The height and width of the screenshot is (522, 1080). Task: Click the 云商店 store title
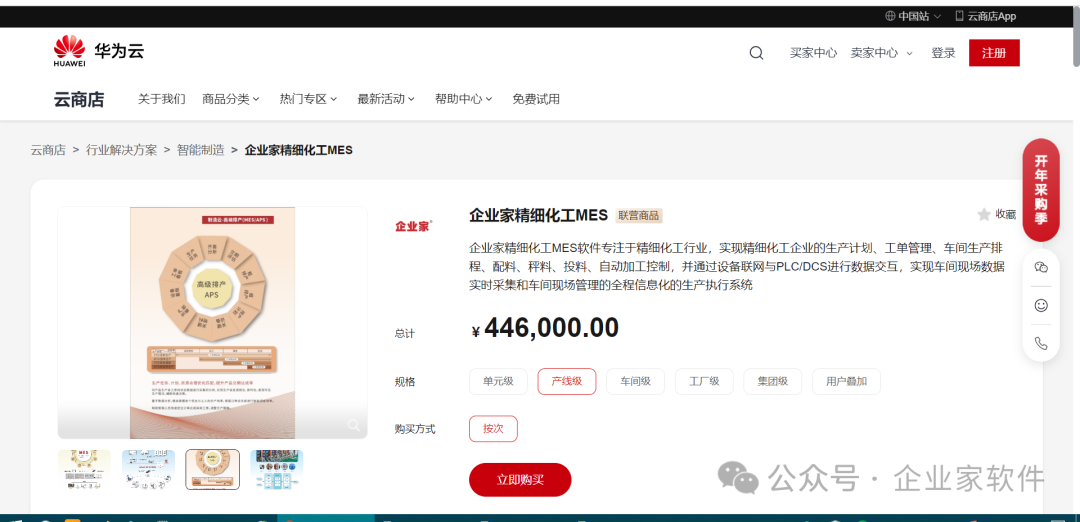[79, 99]
